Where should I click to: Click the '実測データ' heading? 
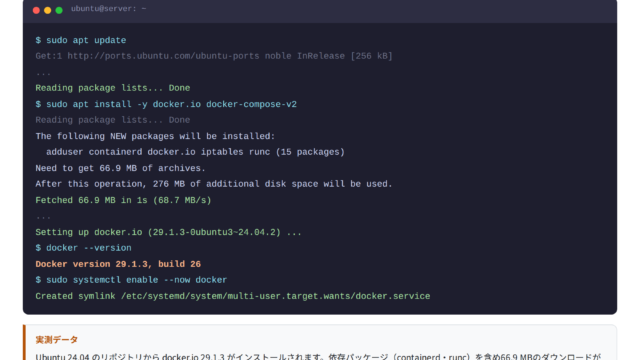[57, 340]
